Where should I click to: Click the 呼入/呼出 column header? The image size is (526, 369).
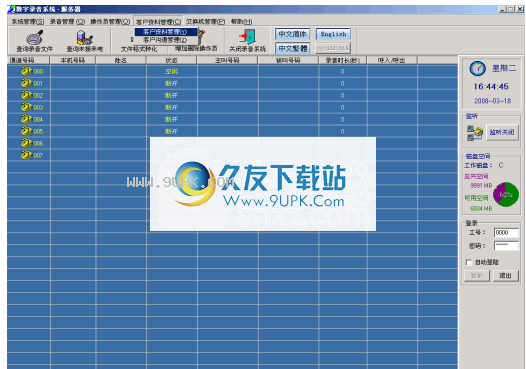coord(392,60)
